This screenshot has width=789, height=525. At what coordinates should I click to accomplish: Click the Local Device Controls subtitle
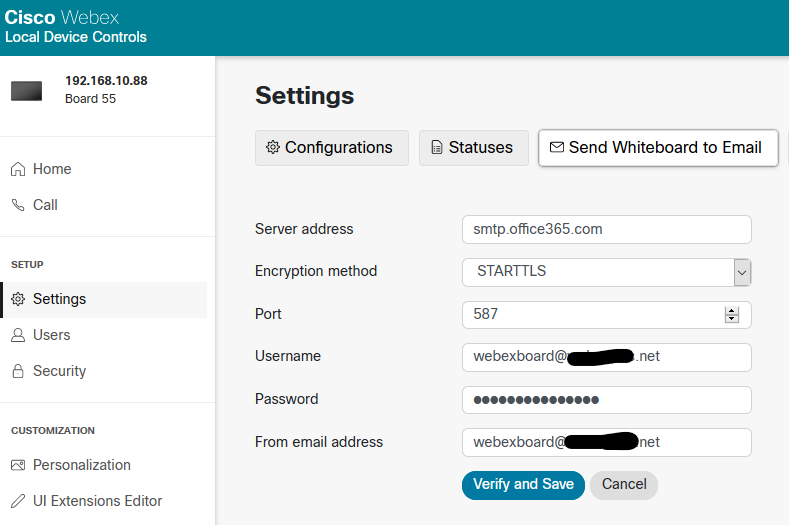(x=76, y=37)
